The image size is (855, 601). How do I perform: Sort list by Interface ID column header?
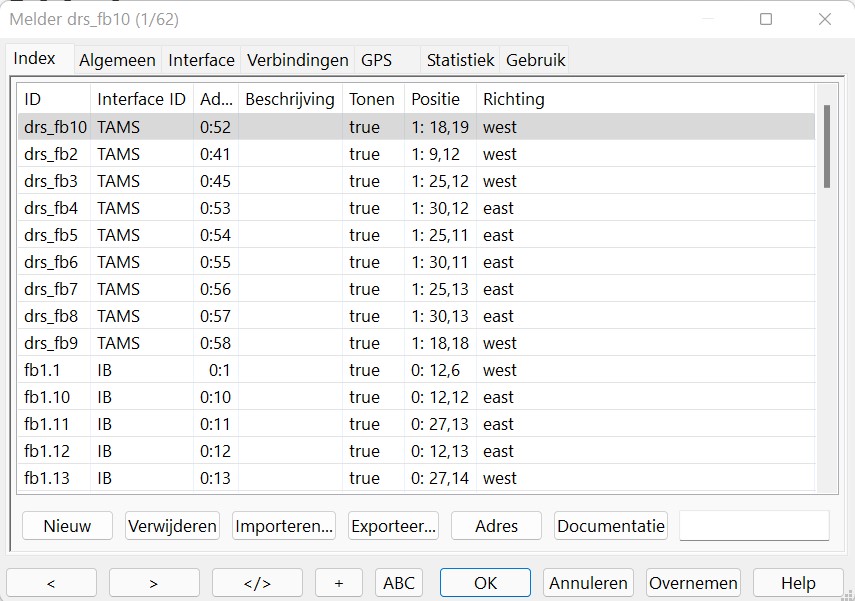tap(141, 99)
